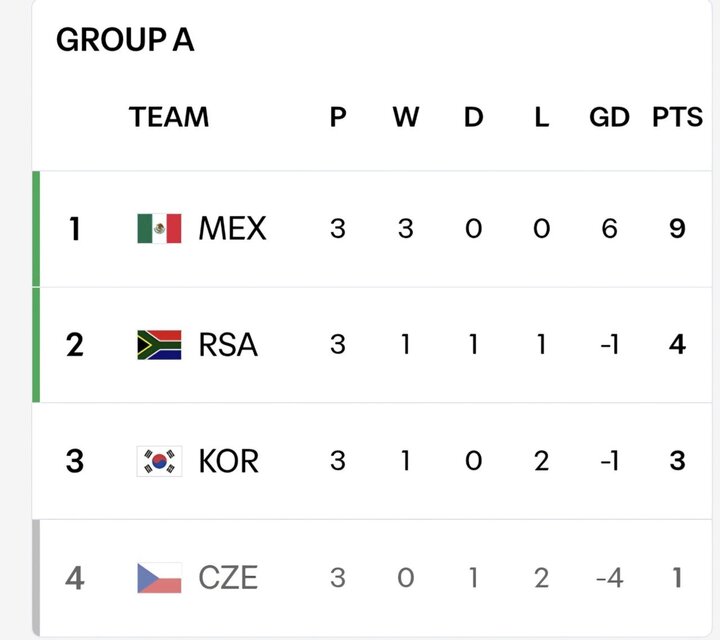
Task: Sort by the GD column header
Action: (x=609, y=117)
